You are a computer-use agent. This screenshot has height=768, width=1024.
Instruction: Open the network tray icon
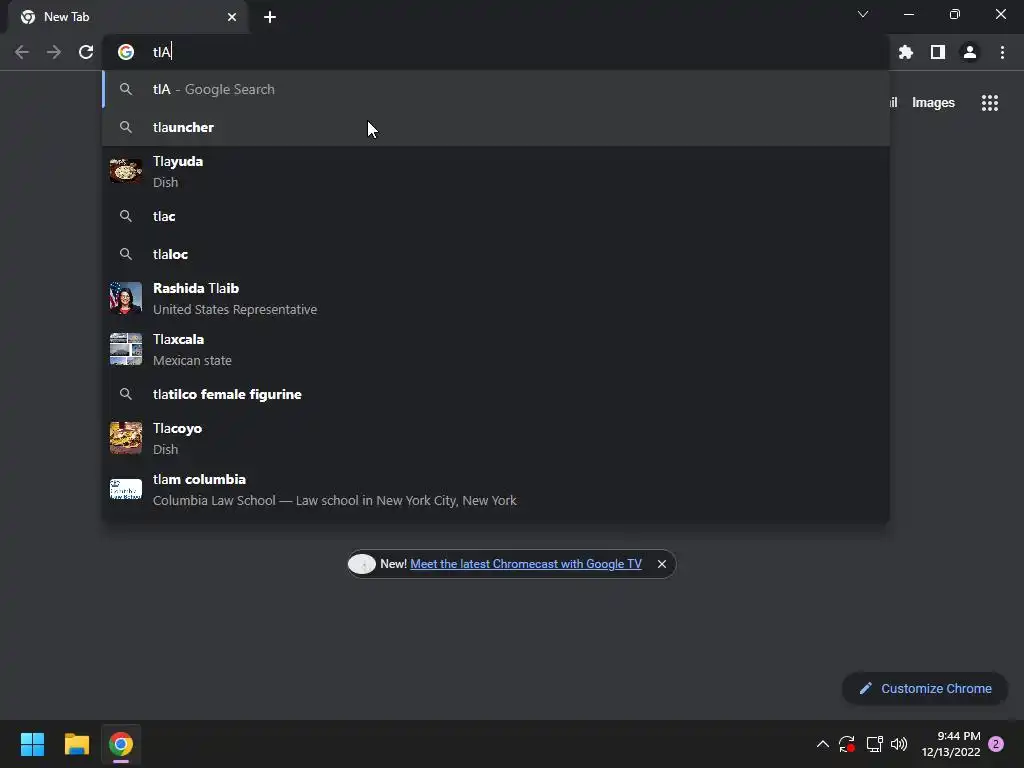[874, 744]
